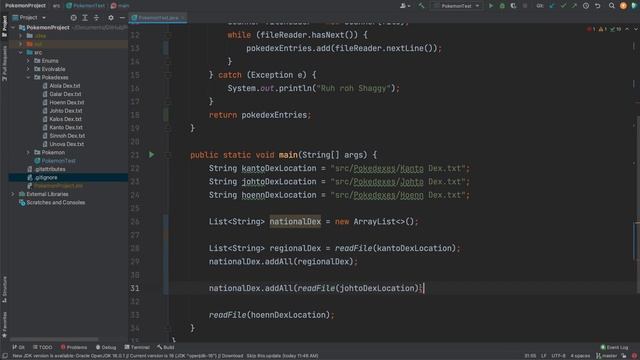Expand External Libraries node
640x360 pixels.
point(13,194)
